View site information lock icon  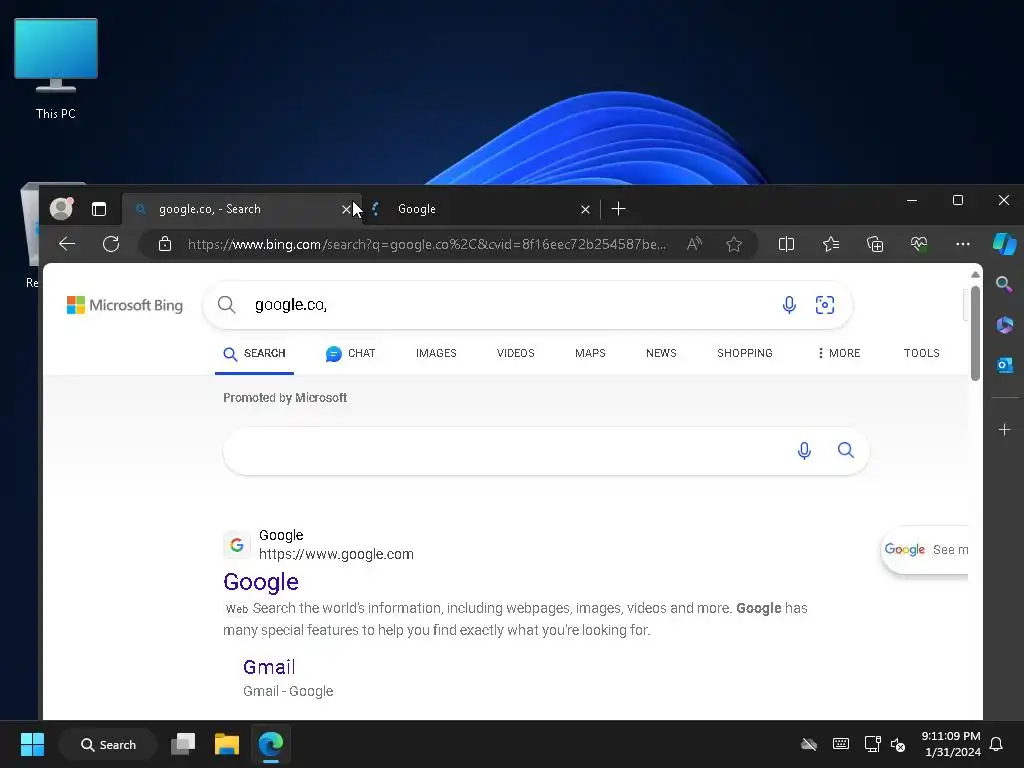165,244
